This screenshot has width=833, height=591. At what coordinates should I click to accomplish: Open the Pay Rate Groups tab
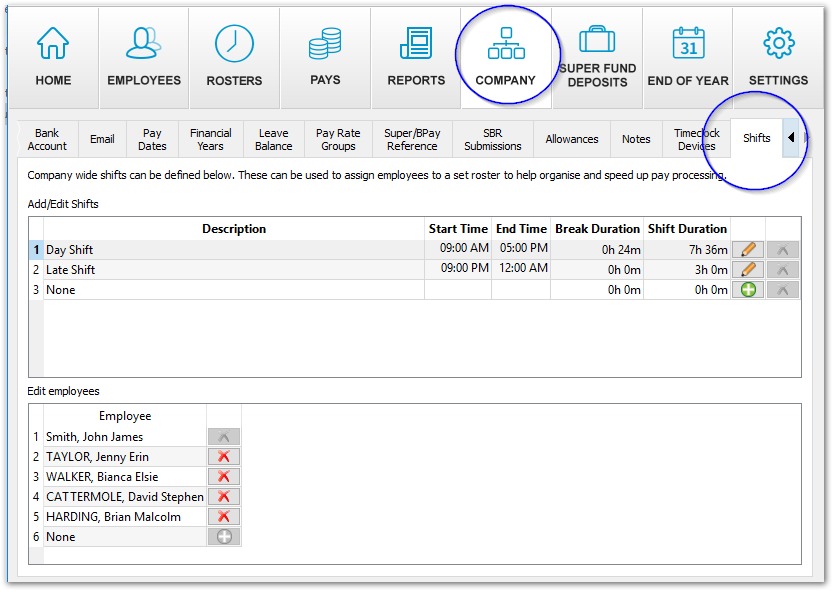(x=338, y=139)
